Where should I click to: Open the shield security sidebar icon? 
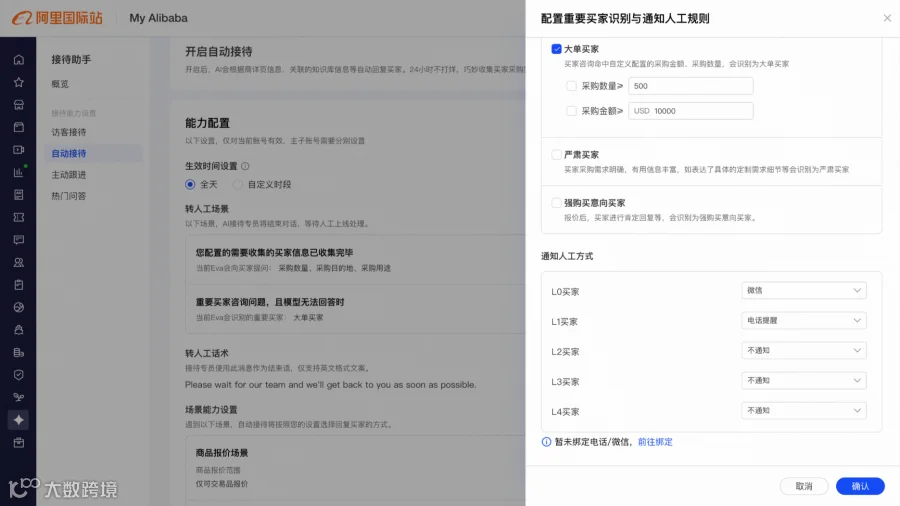(x=18, y=375)
